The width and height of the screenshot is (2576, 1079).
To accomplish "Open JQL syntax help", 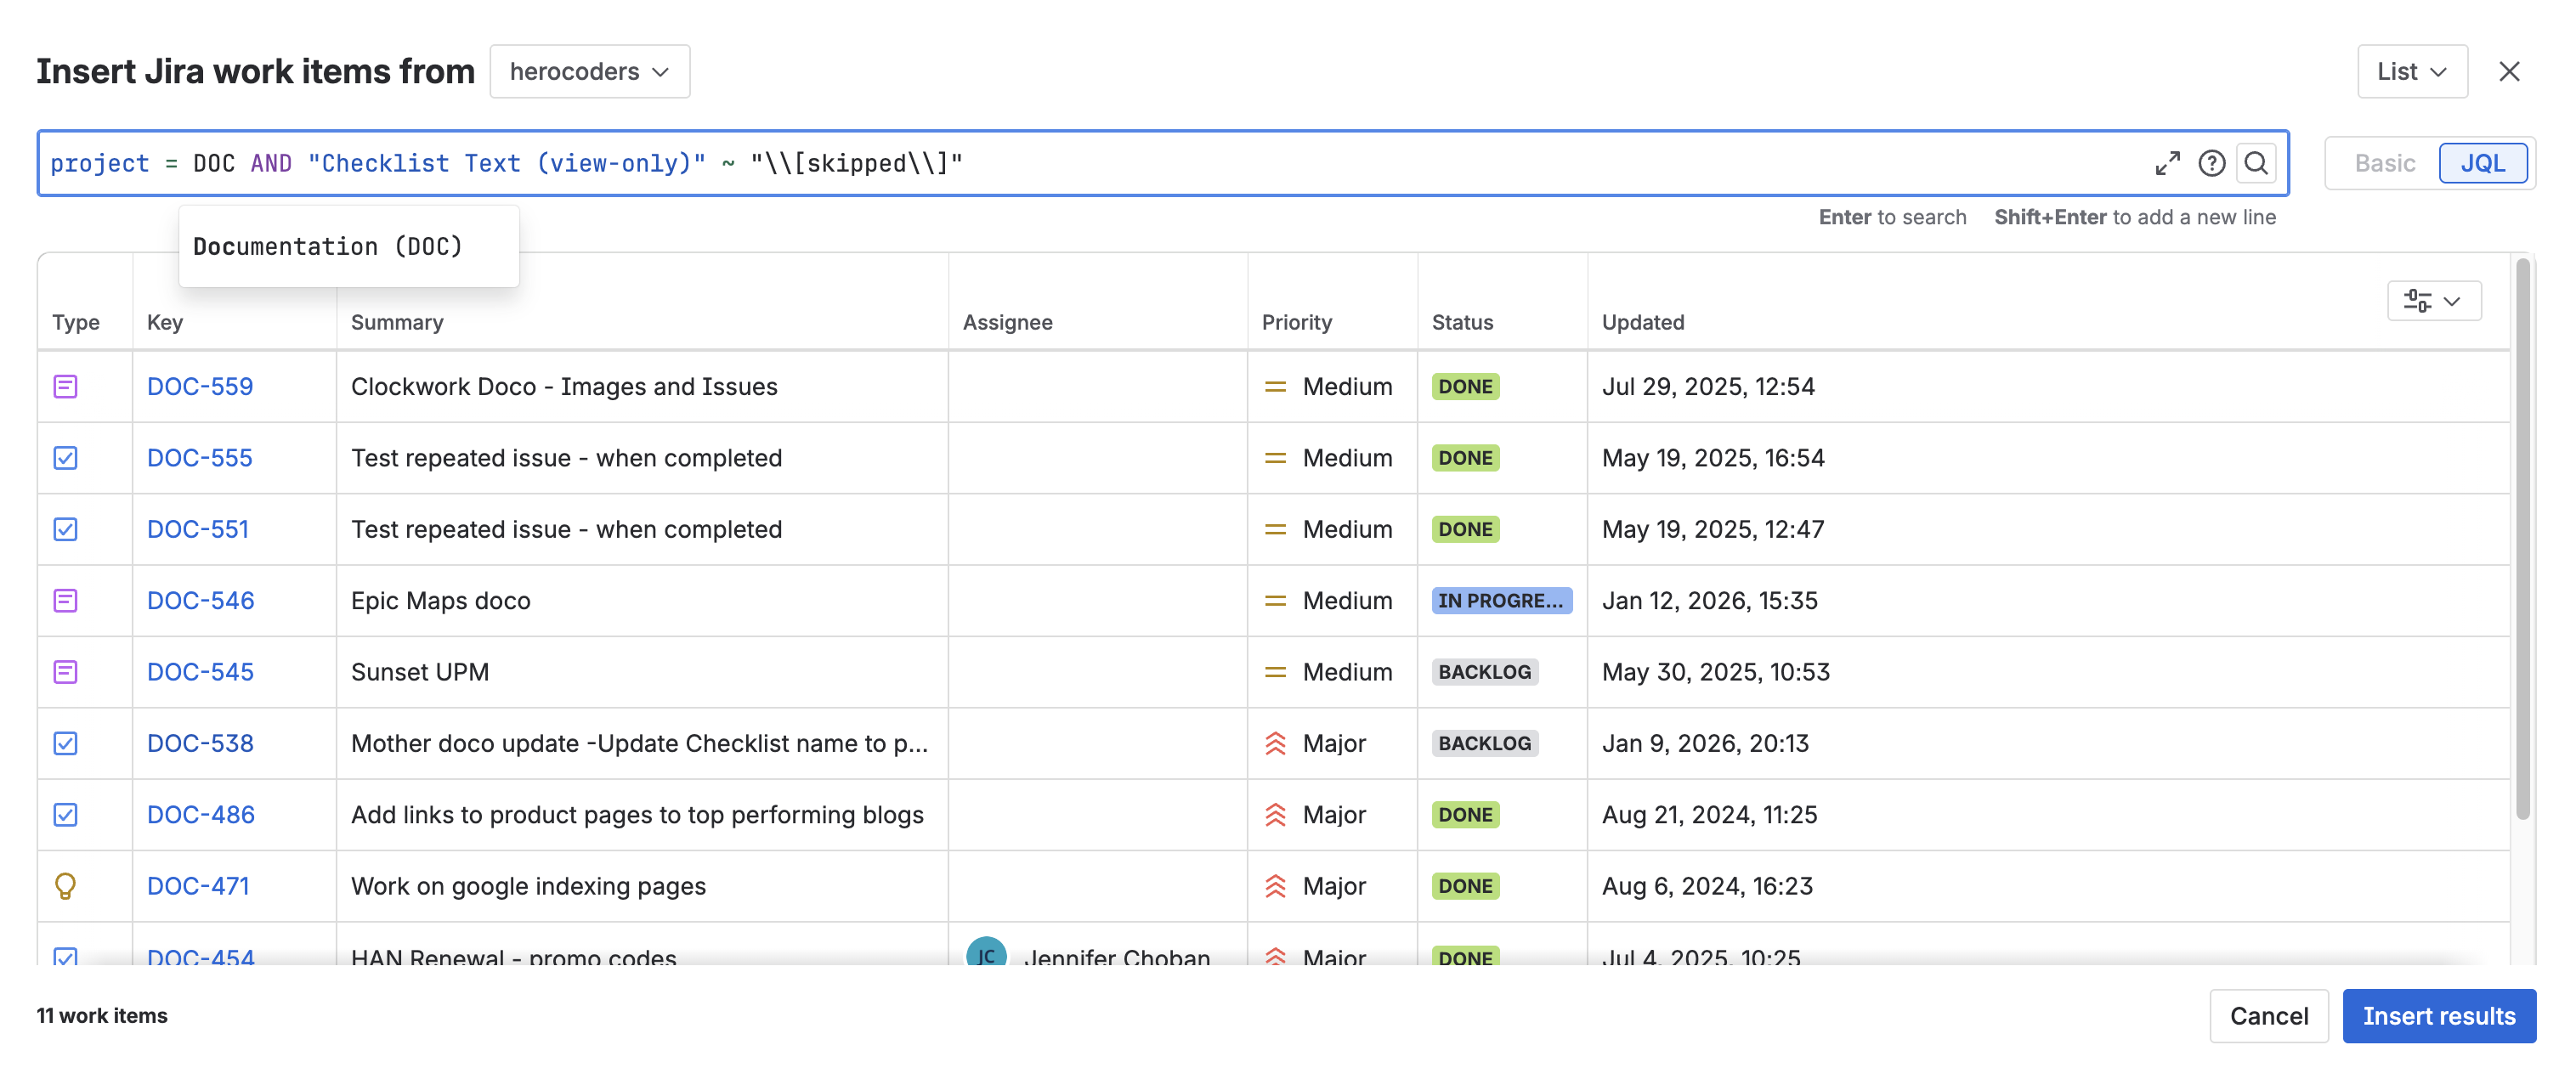I will tap(2212, 163).
